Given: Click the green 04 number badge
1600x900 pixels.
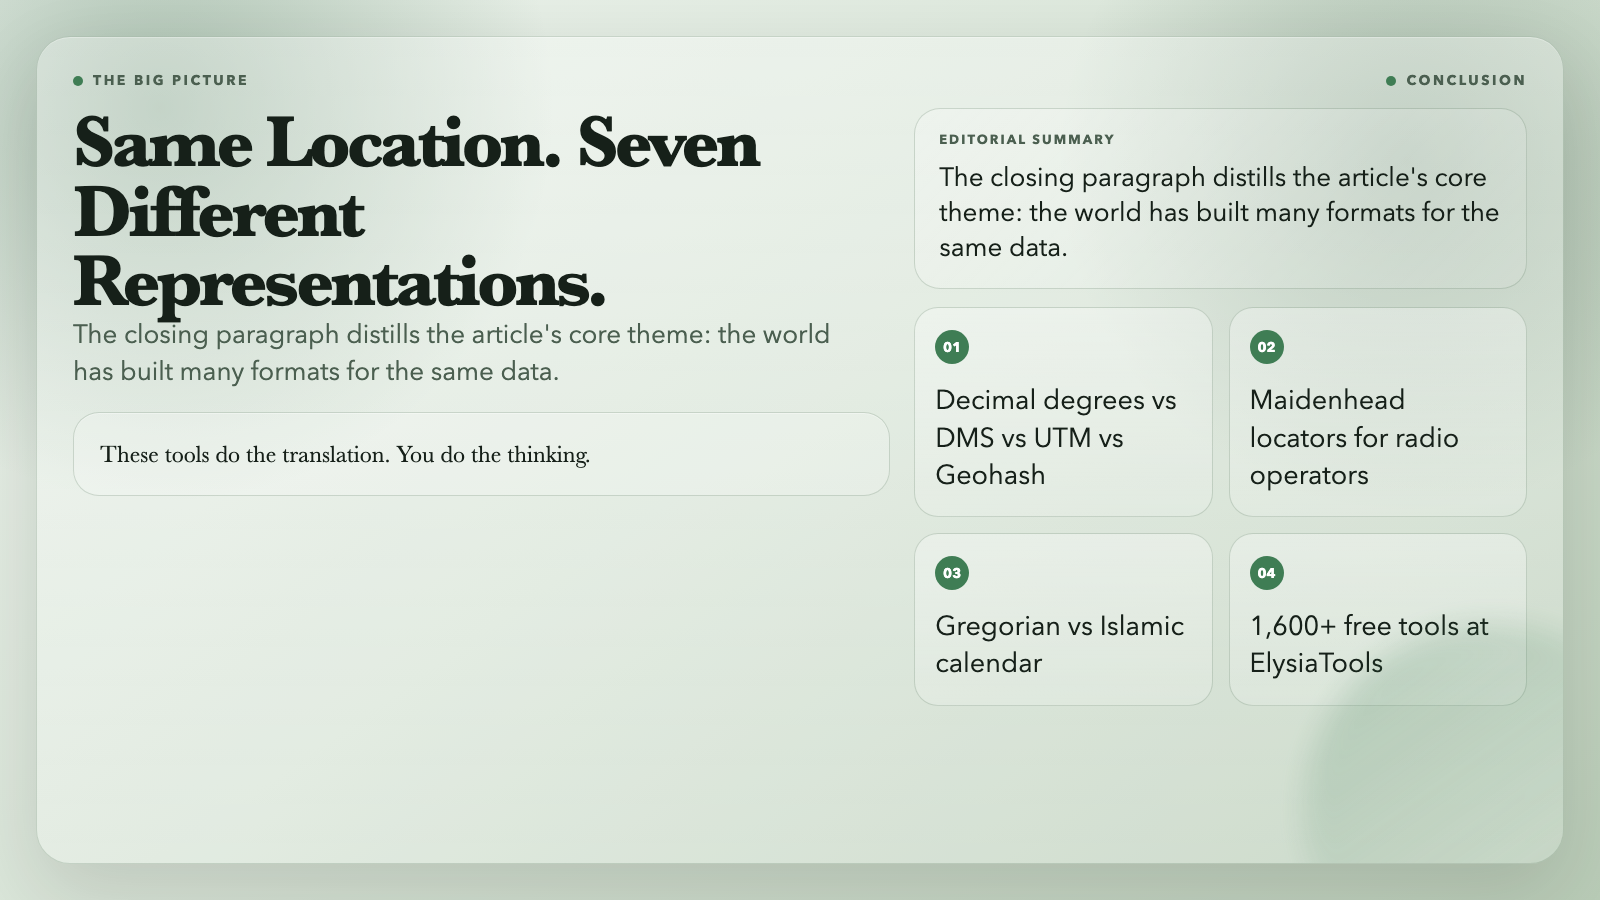Looking at the screenshot, I should point(1267,573).
